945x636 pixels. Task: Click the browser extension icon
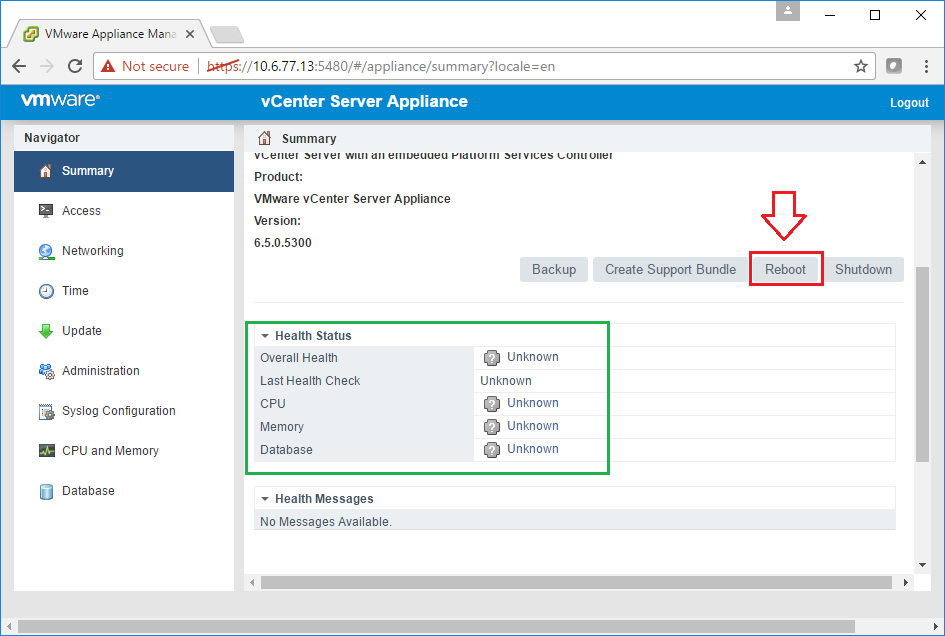(x=894, y=66)
